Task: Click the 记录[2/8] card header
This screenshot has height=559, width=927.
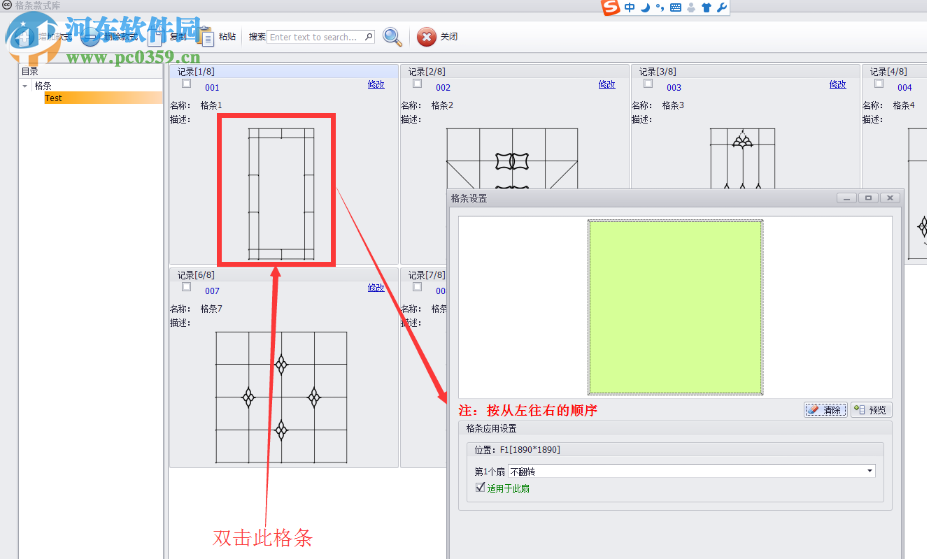Action: point(514,72)
